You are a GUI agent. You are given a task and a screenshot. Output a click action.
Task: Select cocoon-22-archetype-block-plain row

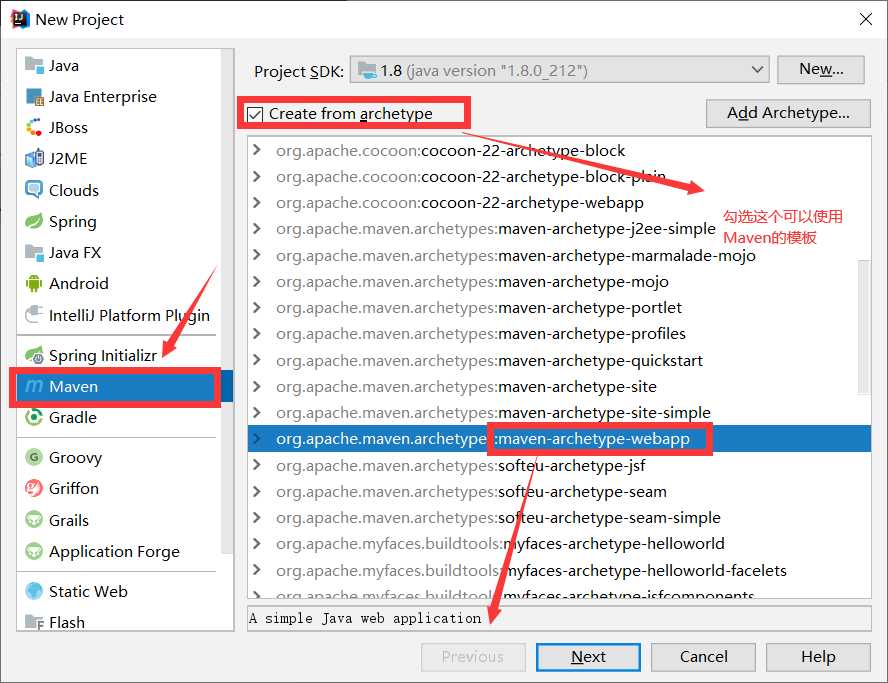(x=559, y=177)
